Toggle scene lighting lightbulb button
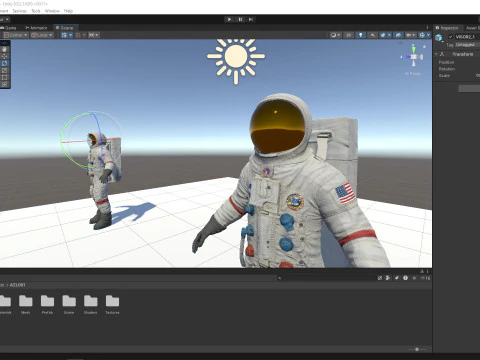The image size is (480, 360). point(360,35)
